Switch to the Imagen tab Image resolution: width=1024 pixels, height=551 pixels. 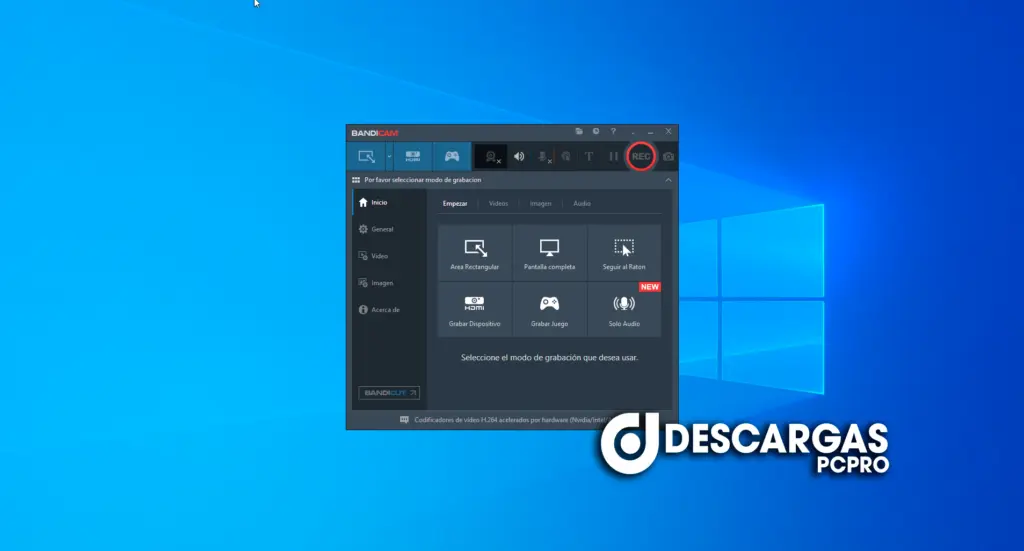tap(541, 204)
